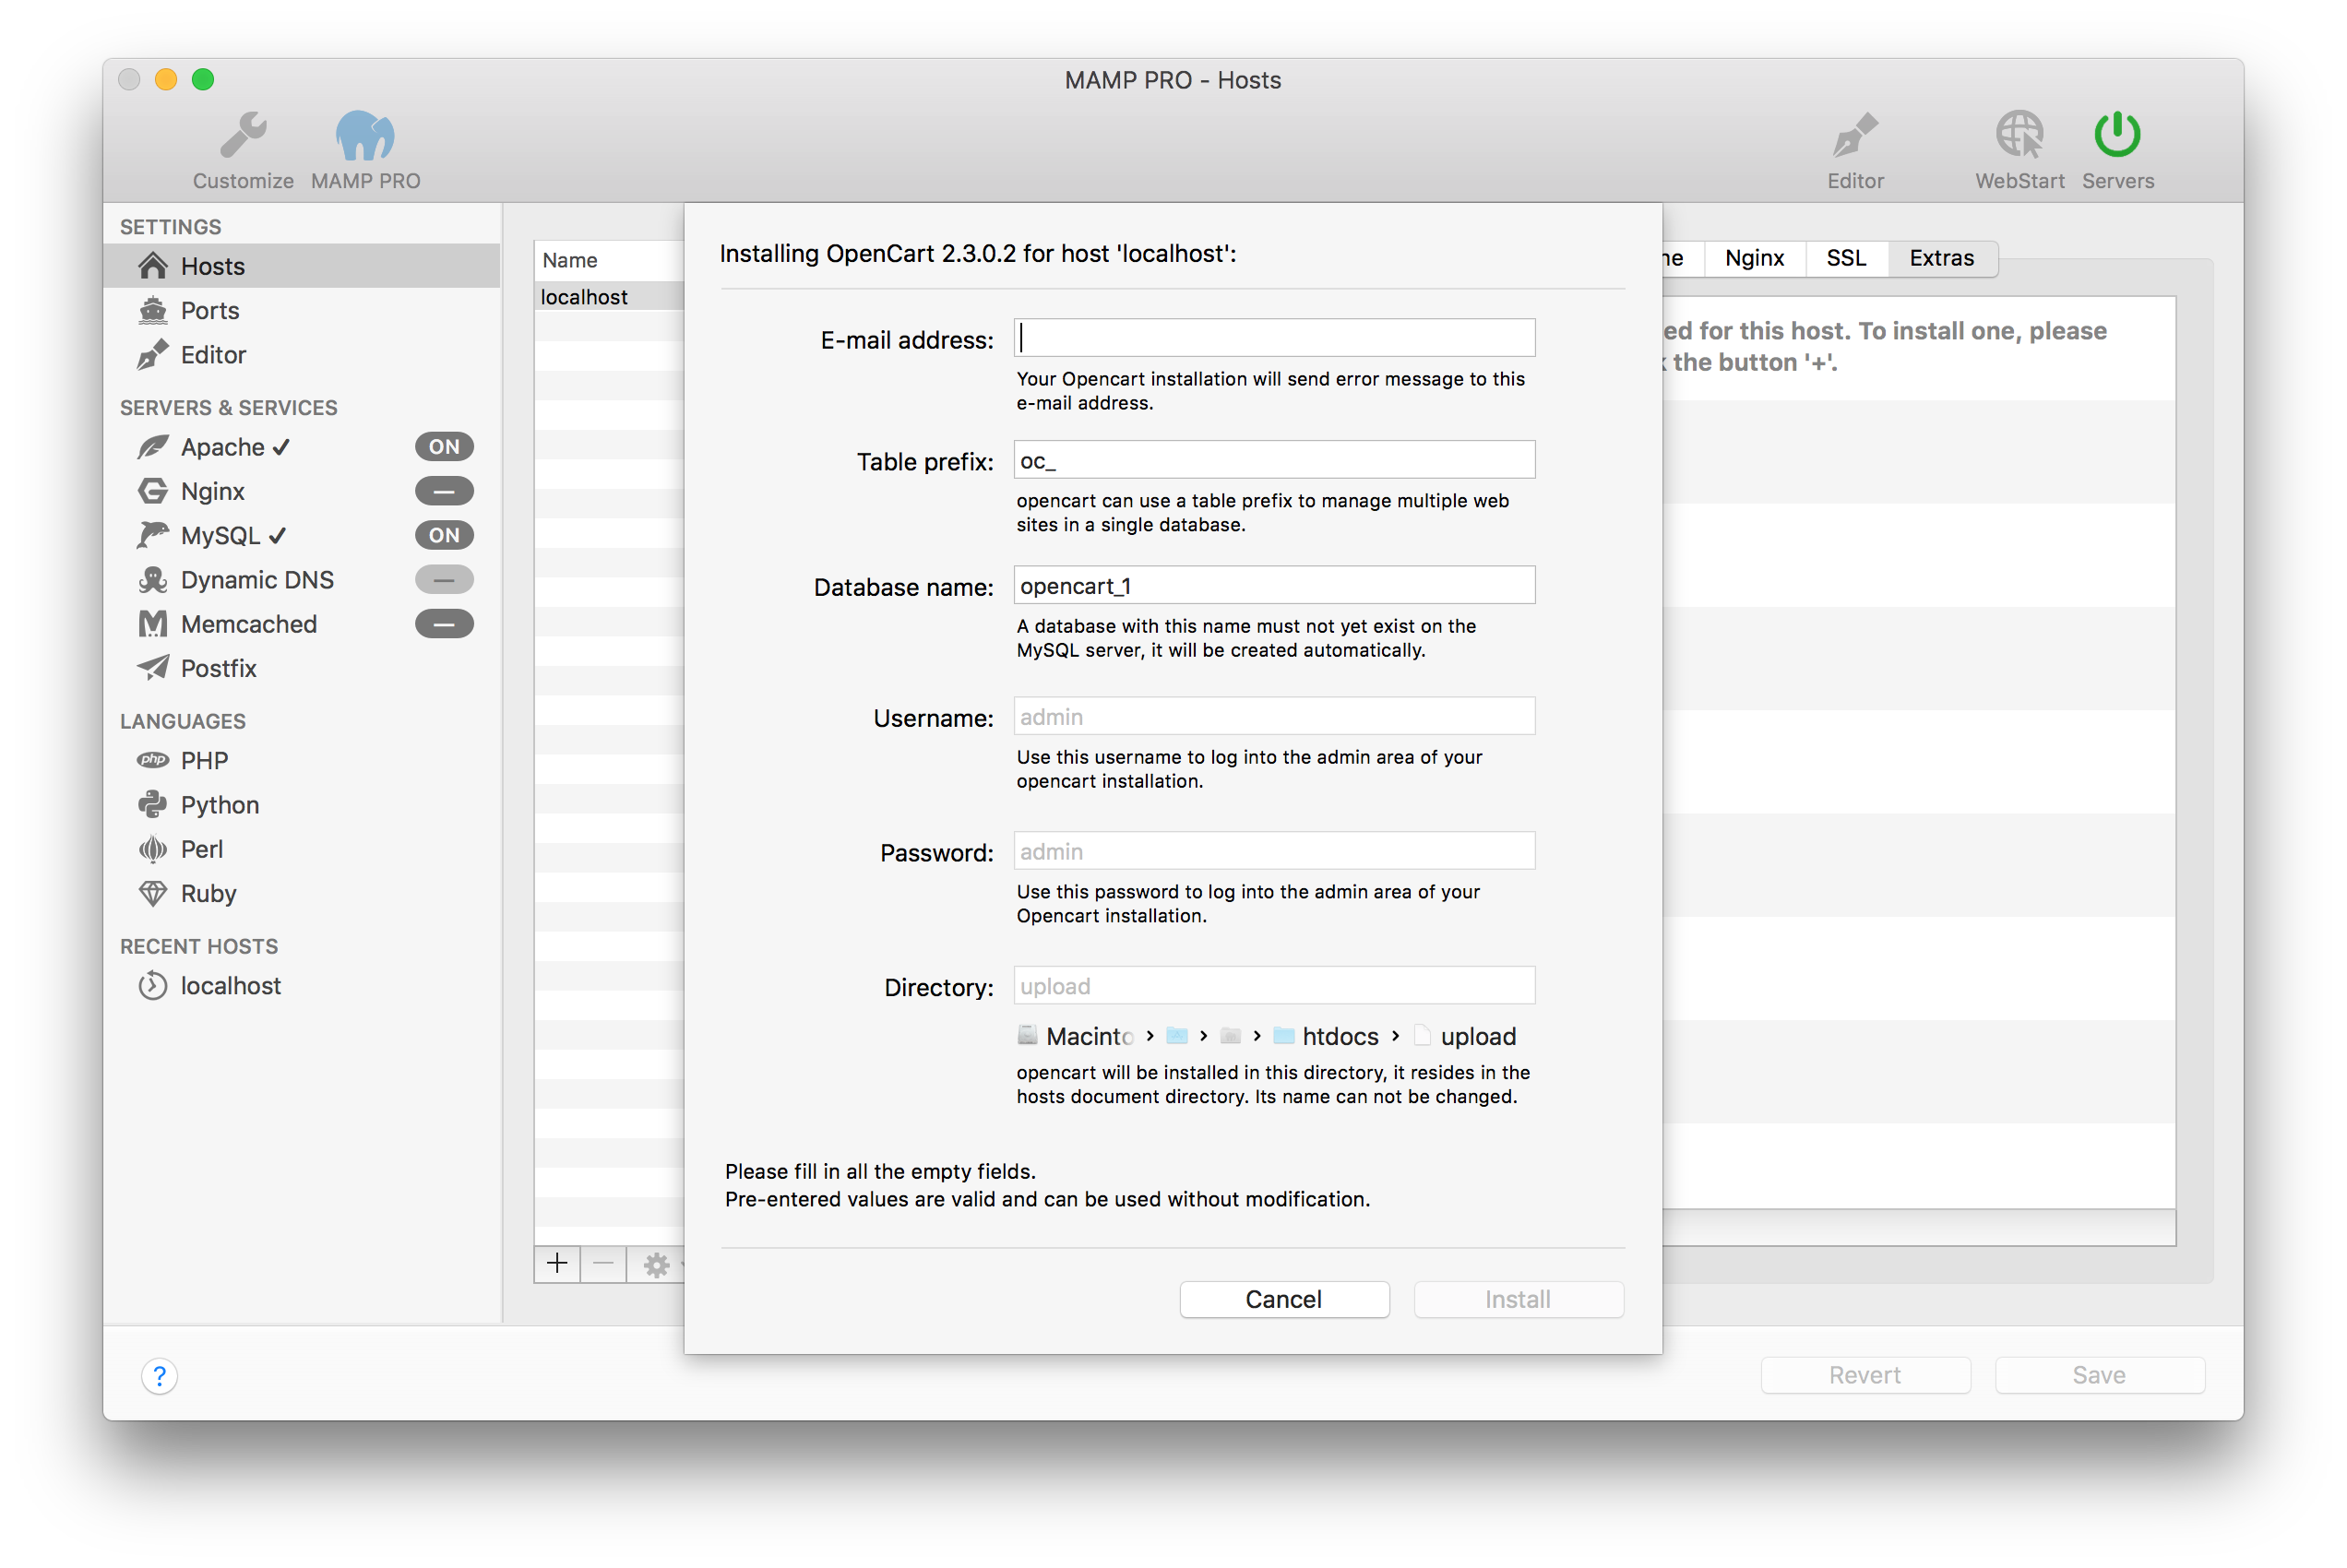
Task: Click the Revert button
Action: 1865,1375
